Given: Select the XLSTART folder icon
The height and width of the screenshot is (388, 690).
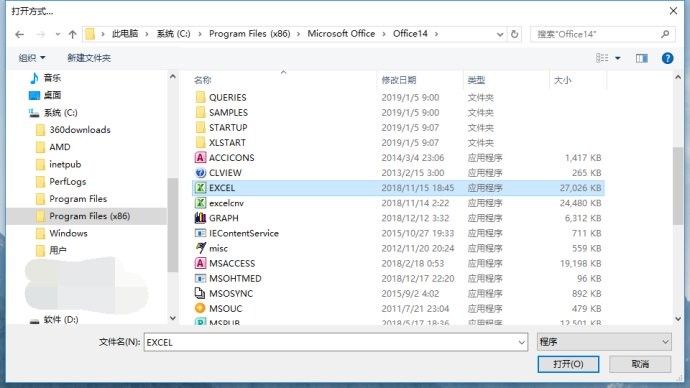Looking at the screenshot, I should click(200, 143).
